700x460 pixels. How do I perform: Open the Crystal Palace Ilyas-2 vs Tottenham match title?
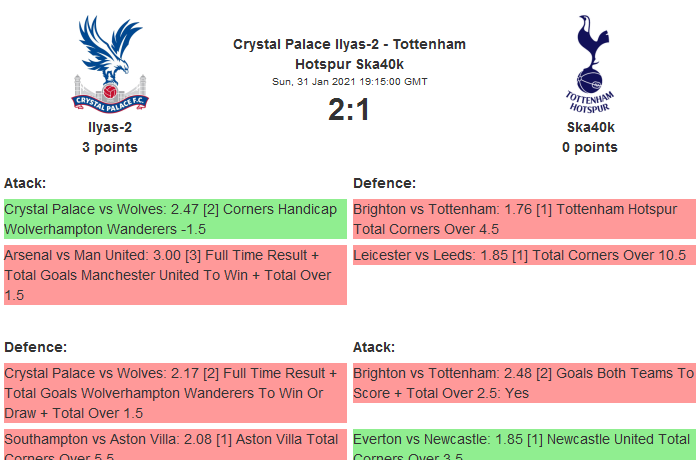pos(349,53)
